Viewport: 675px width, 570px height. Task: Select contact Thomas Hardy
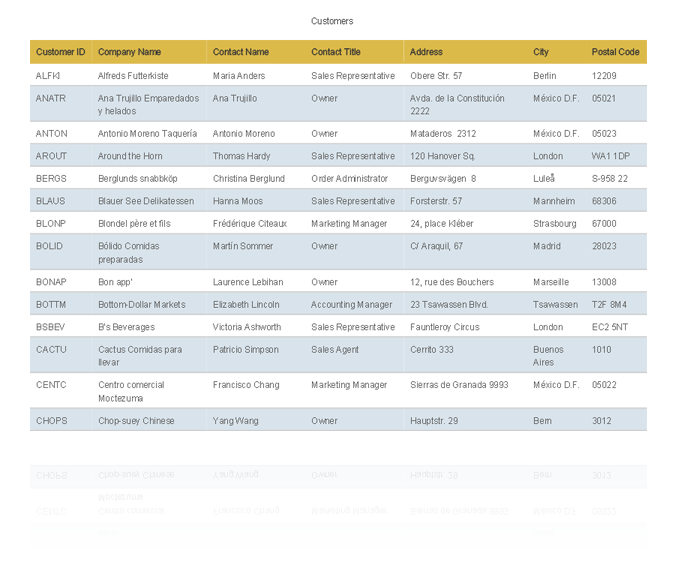pyautogui.click(x=241, y=156)
